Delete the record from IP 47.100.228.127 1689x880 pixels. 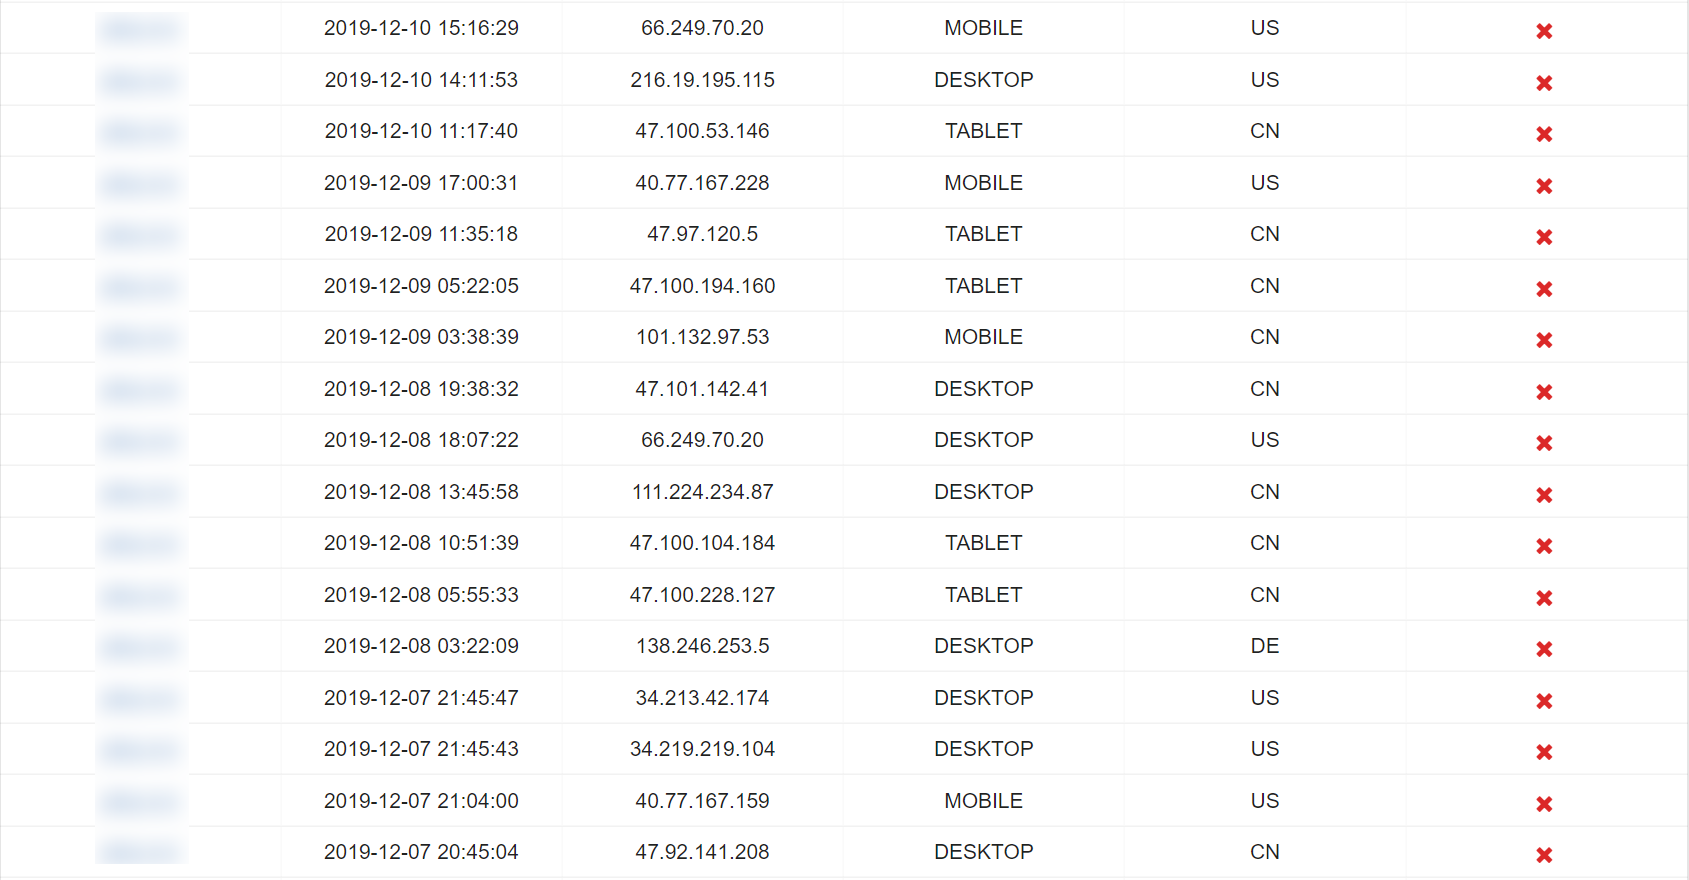pos(1544,598)
